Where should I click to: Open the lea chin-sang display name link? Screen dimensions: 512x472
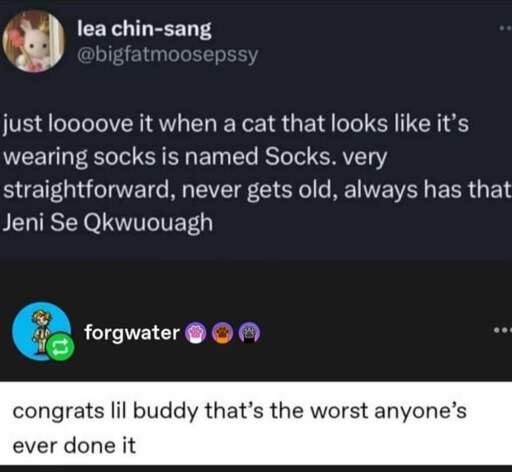[x=144, y=29]
